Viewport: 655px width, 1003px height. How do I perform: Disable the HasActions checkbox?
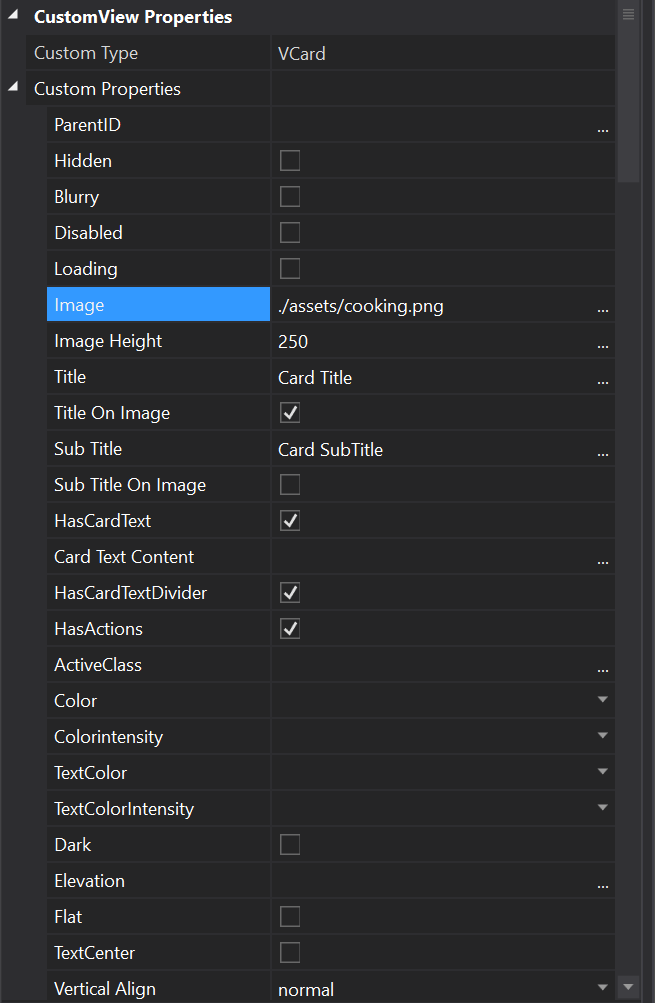coord(290,629)
